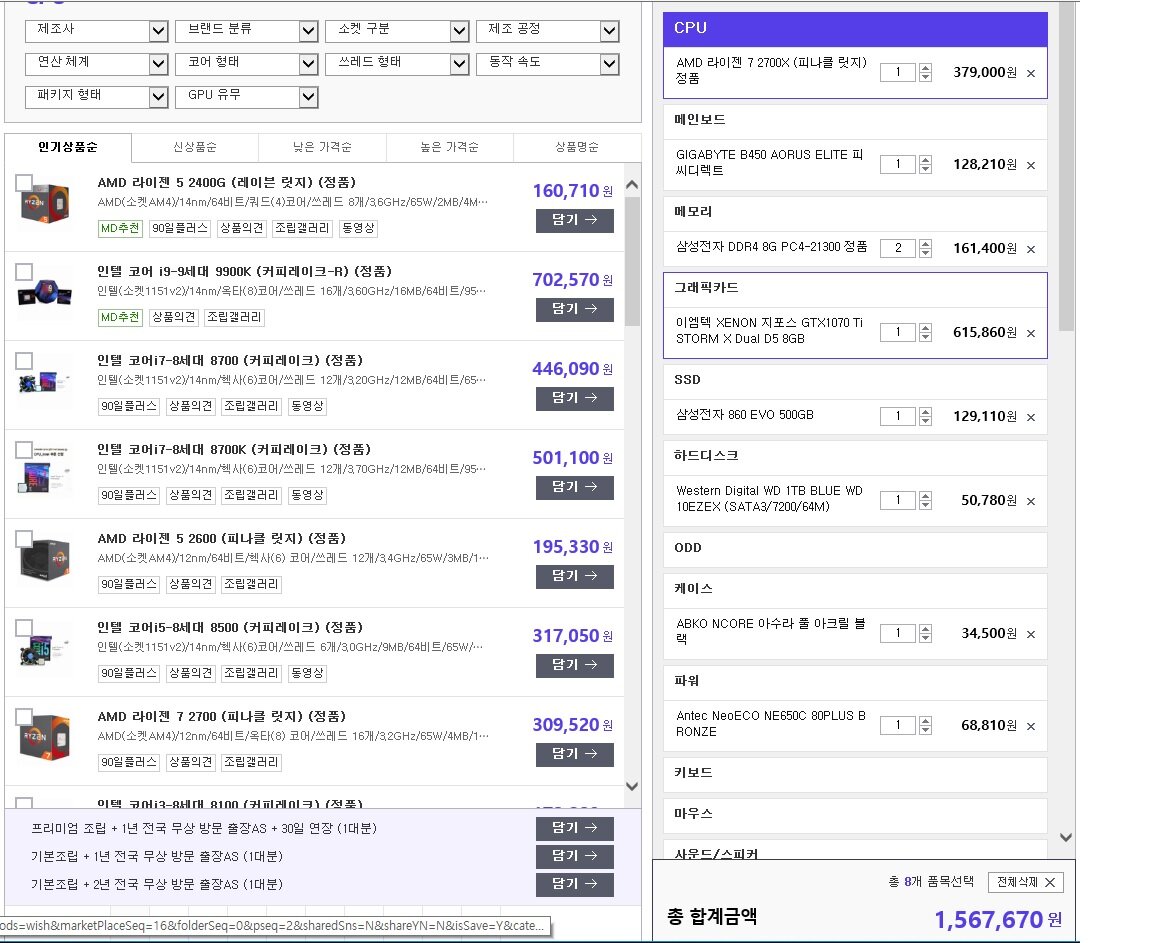Image resolution: width=1152 pixels, height=943 pixels.
Task: Open the 쓰레드 형태 filter dropdown
Action: click(x=397, y=64)
